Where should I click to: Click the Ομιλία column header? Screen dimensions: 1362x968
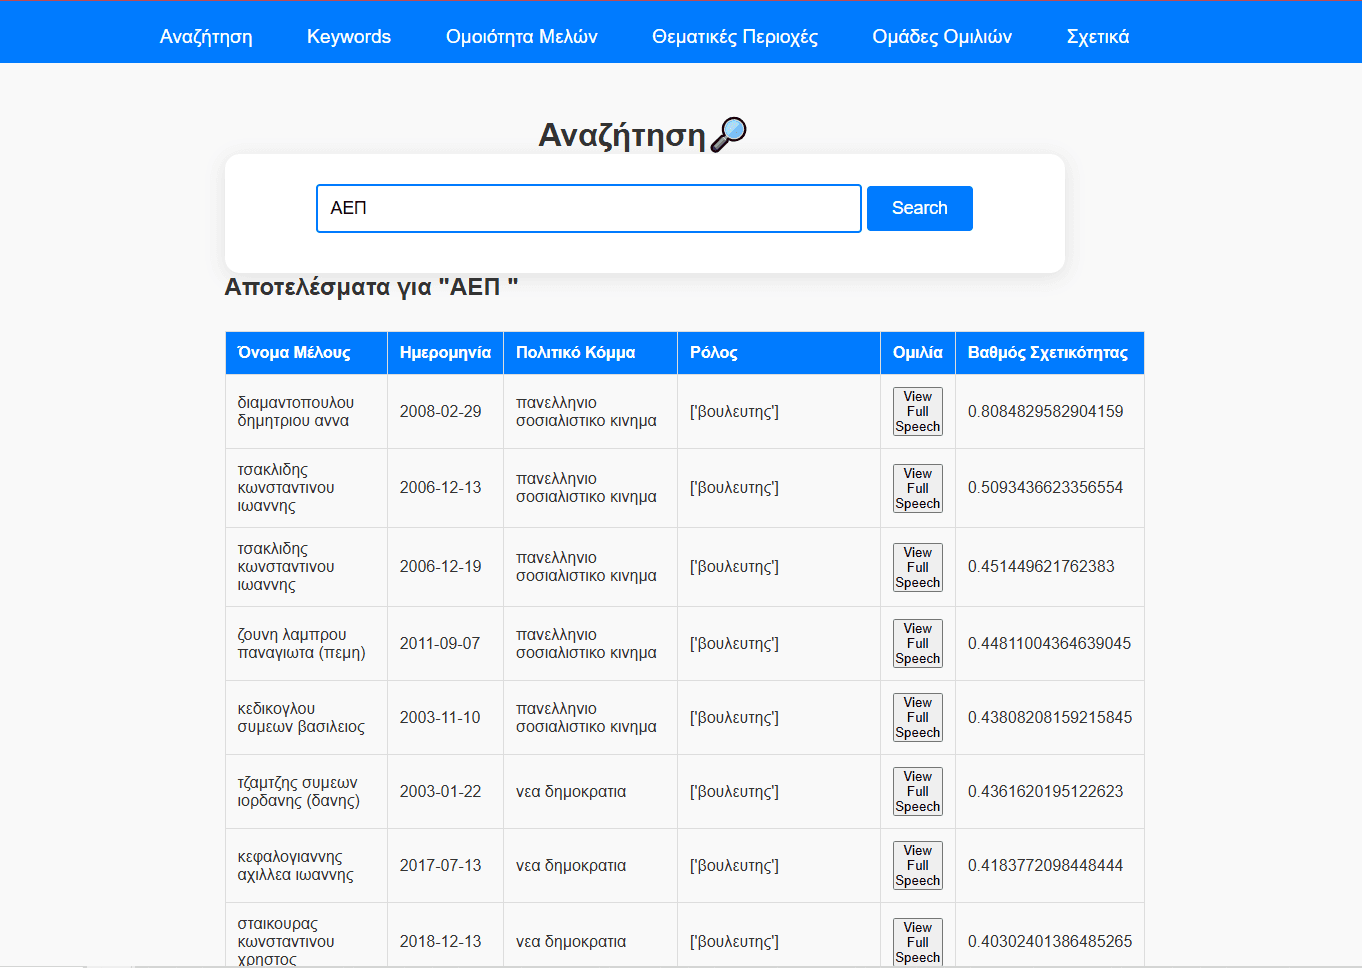tap(918, 353)
